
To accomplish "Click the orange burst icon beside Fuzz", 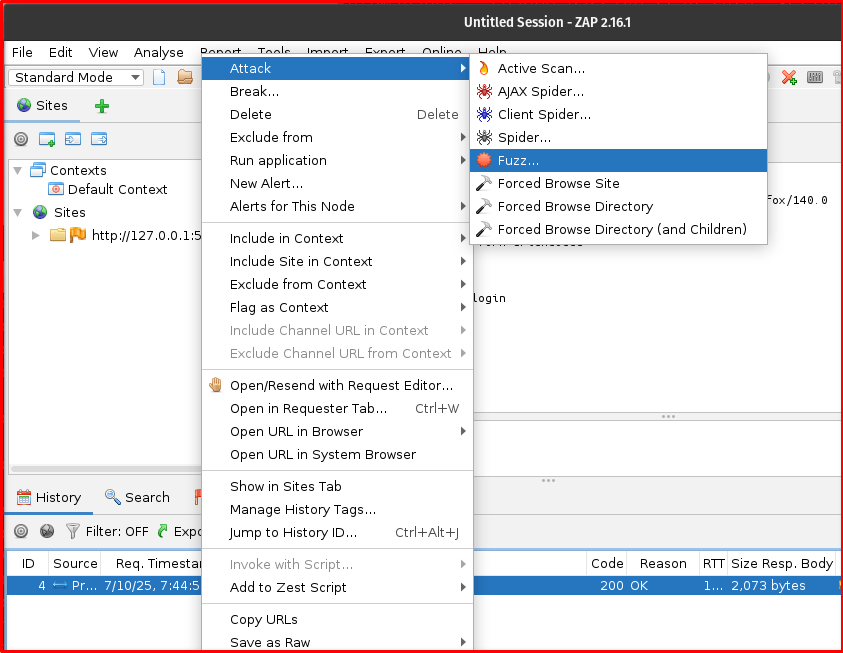I will click(484, 160).
